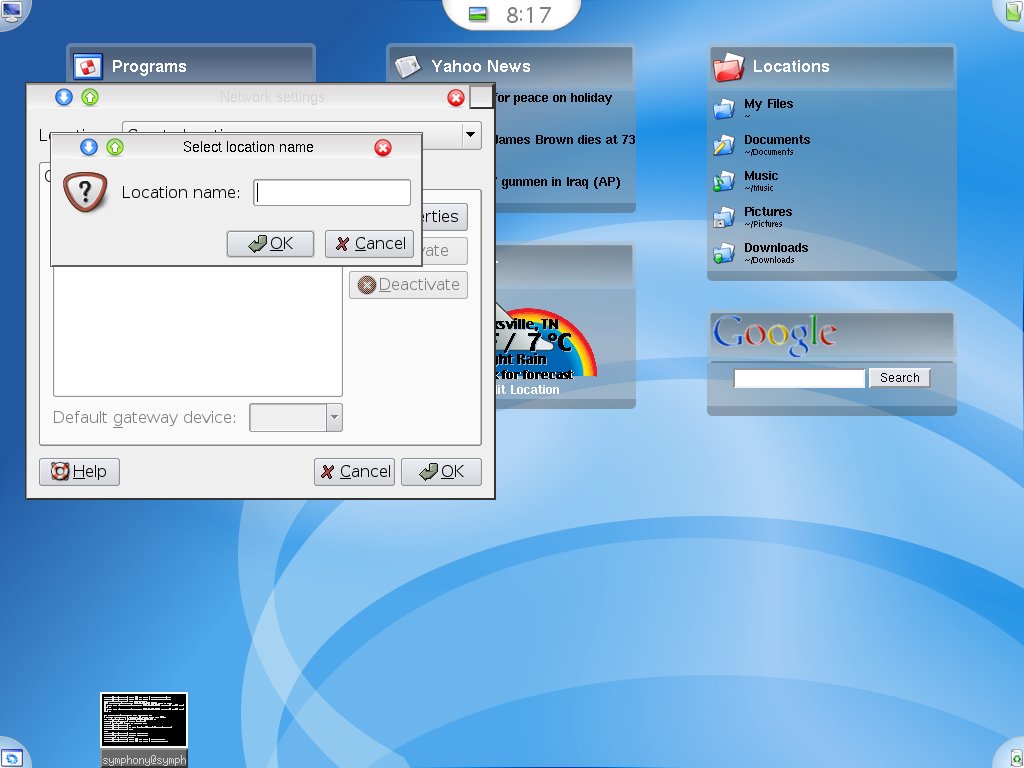Click the Google Search button
The width and height of the screenshot is (1024, 768).
(899, 378)
